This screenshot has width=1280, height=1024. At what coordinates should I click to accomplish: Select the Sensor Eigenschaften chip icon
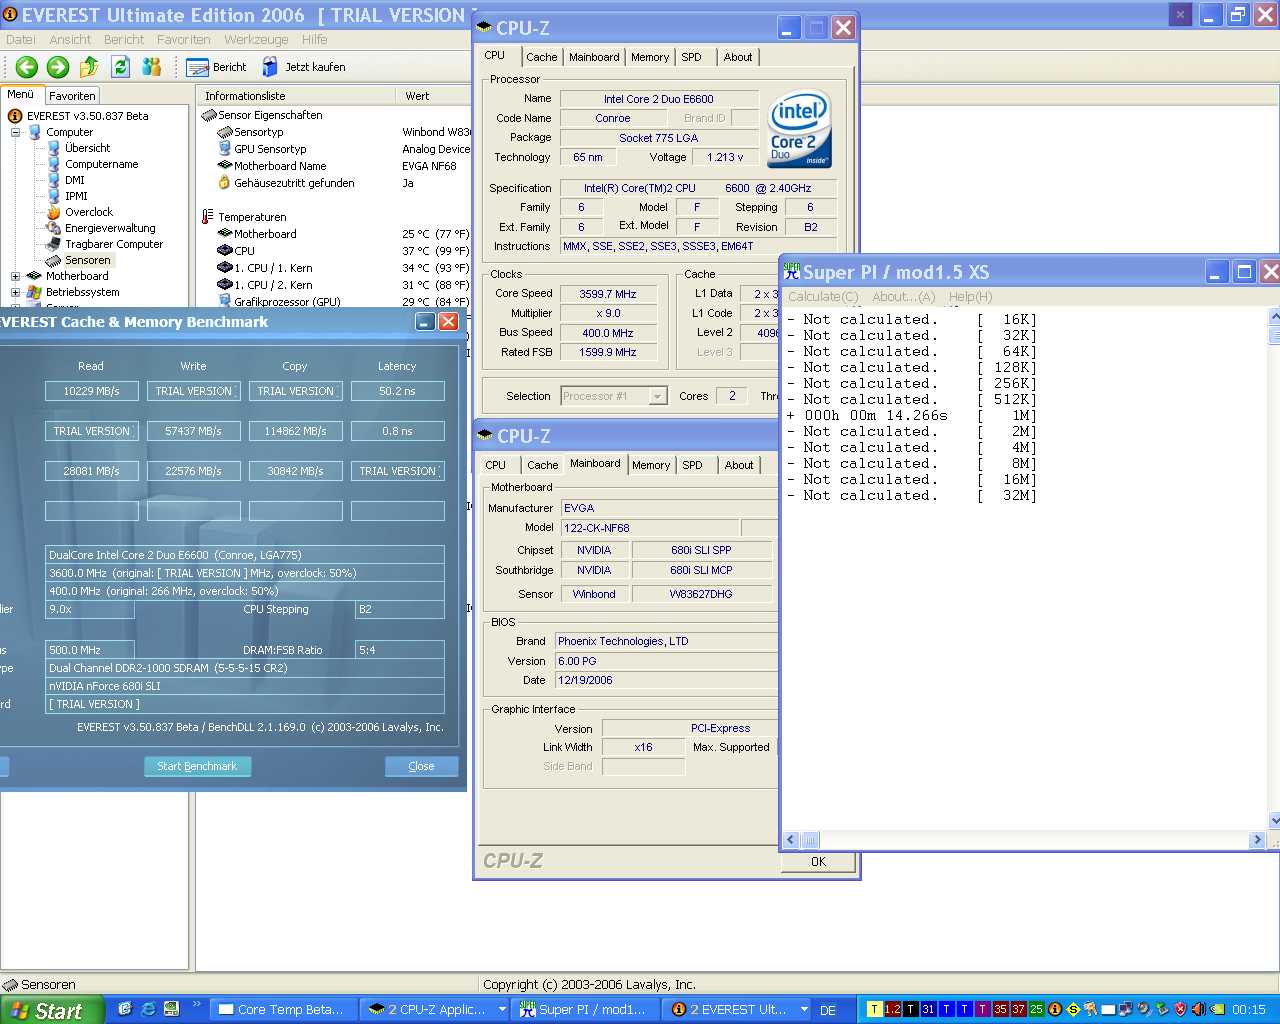[x=209, y=115]
